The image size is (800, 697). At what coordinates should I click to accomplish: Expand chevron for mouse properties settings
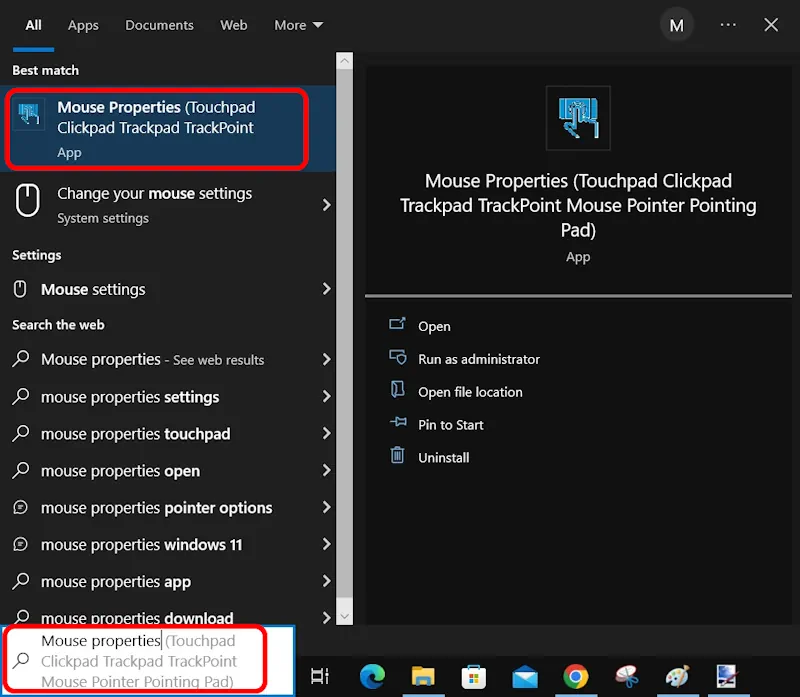(327, 396)
